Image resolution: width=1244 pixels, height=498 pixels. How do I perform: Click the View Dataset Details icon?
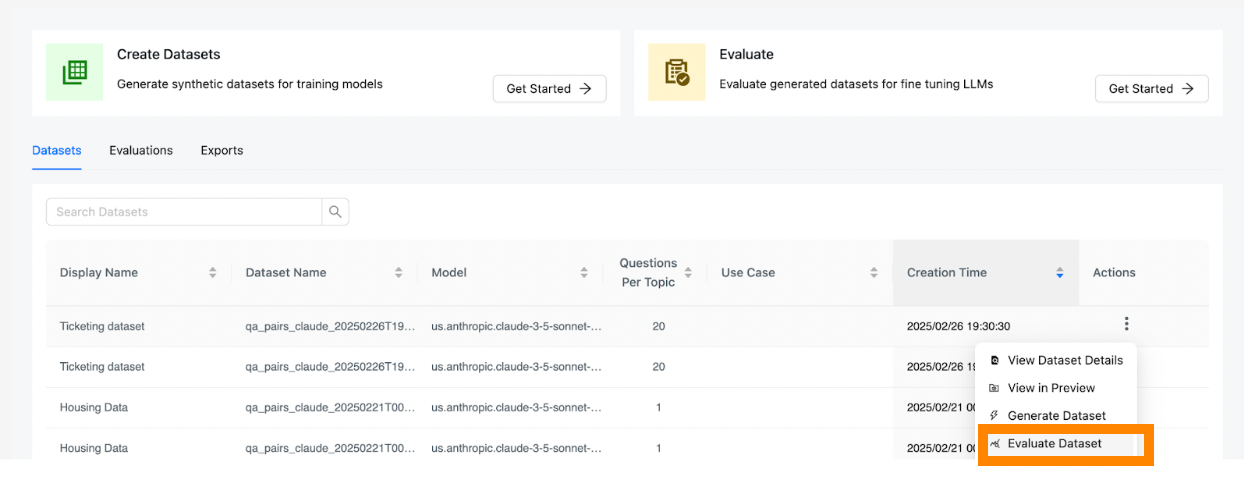click(994, 360)
